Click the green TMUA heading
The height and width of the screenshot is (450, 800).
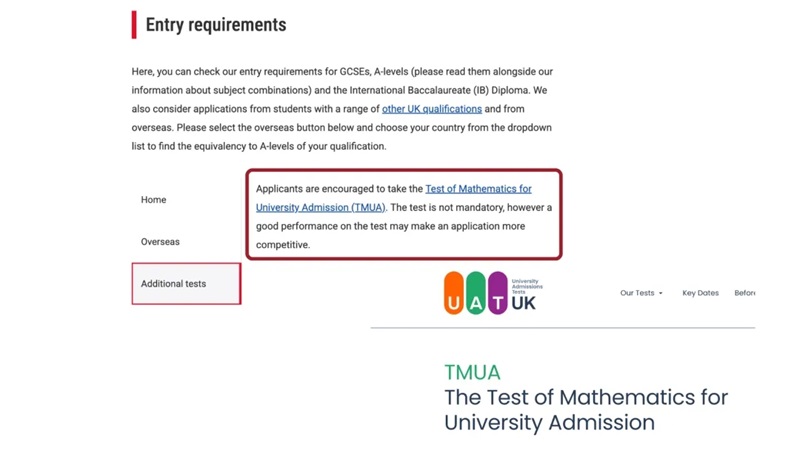tap(472, 372)
